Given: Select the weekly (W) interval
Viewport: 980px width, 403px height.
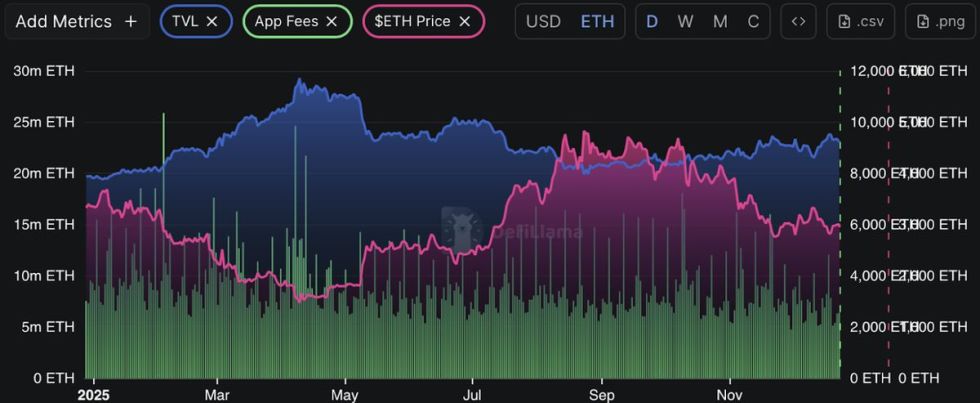Looking at the screenshot, I should coord(685,21).
